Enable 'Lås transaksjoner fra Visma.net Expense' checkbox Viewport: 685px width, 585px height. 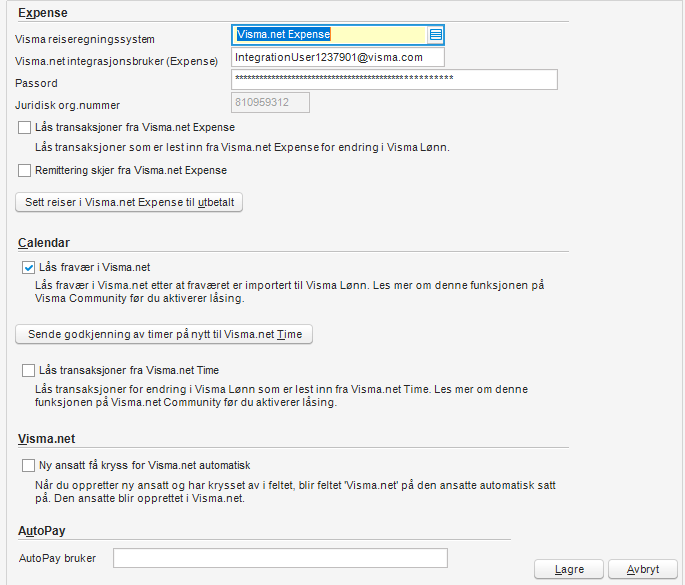[x=25, y=128]
